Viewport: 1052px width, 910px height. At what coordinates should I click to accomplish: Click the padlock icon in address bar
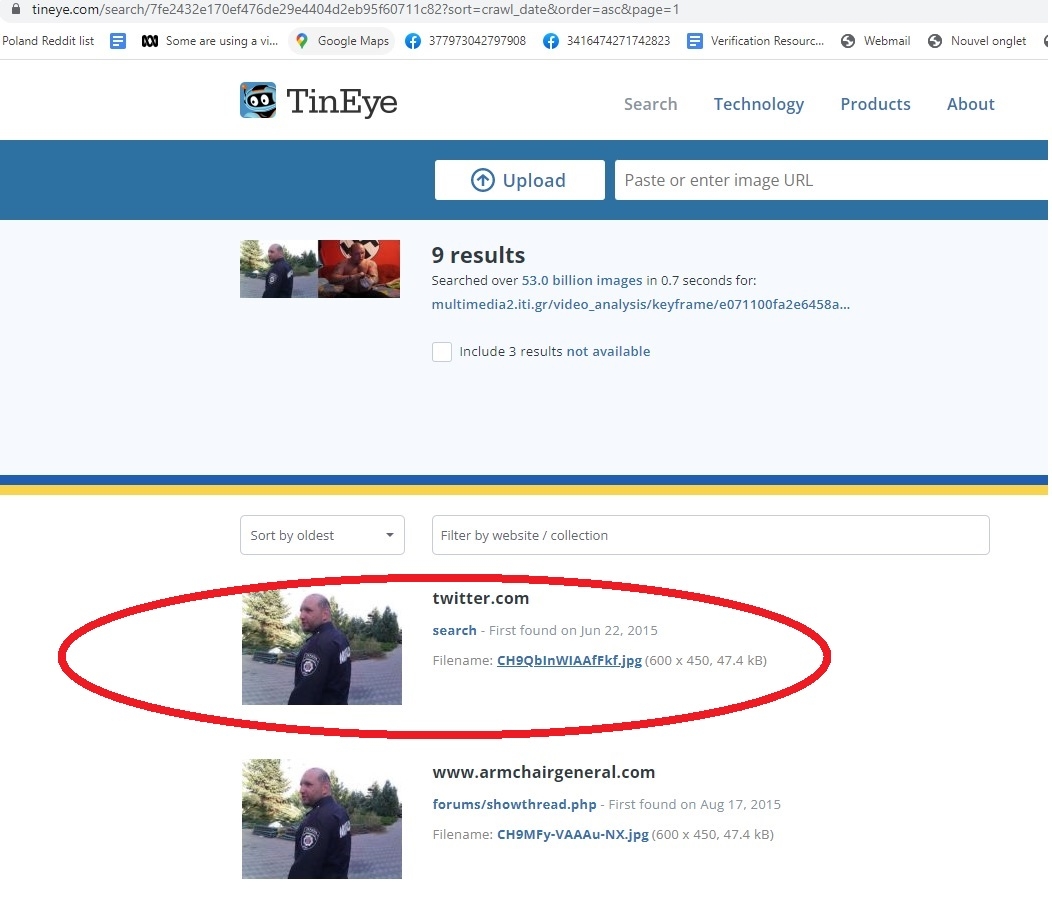coord(15,9)
